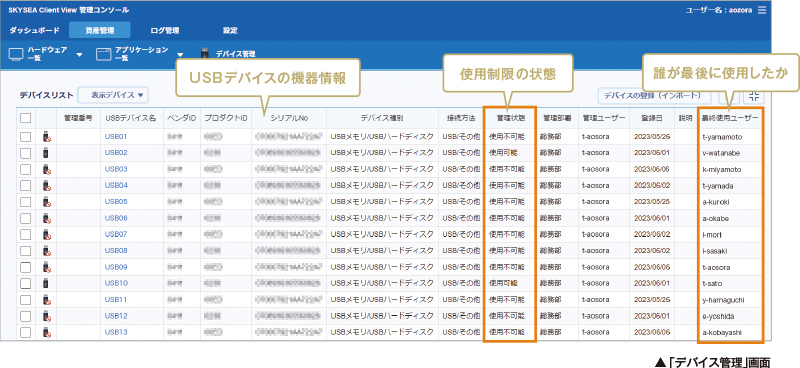The width and height of the screenshot is (800, 368).
Task: Check the checkbox for USB13 row
Action: 26,332
